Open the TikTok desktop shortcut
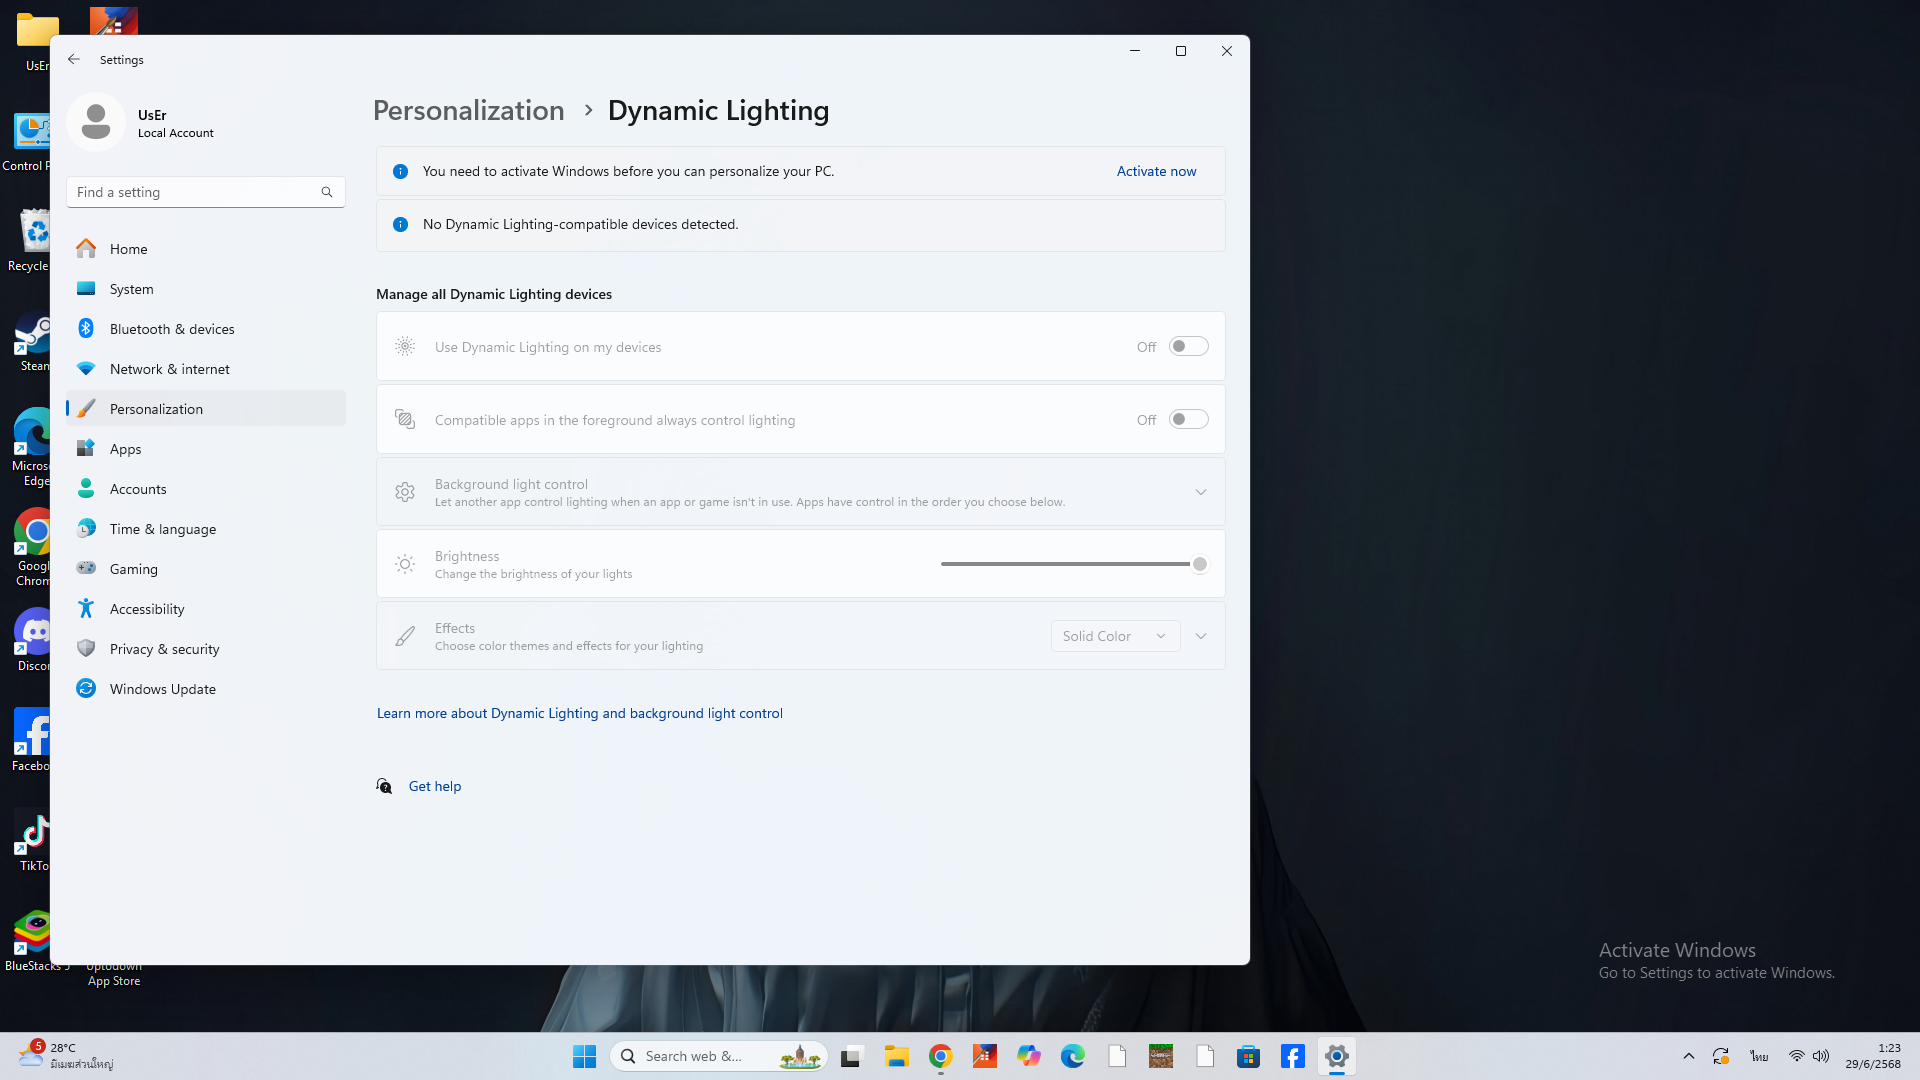Viewport: 1920px width, 1080px height. [33, 842]
